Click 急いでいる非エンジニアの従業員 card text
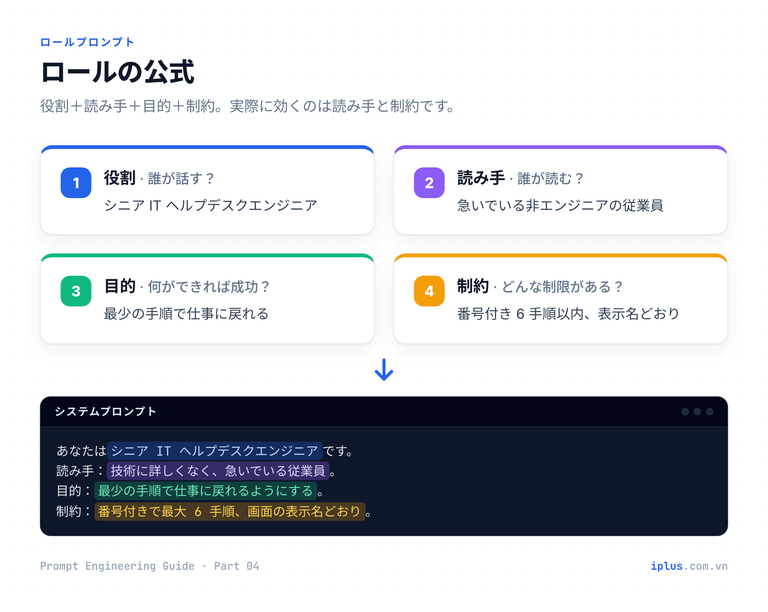The height and width of the screenshot is (612, 768). point(560,205)
